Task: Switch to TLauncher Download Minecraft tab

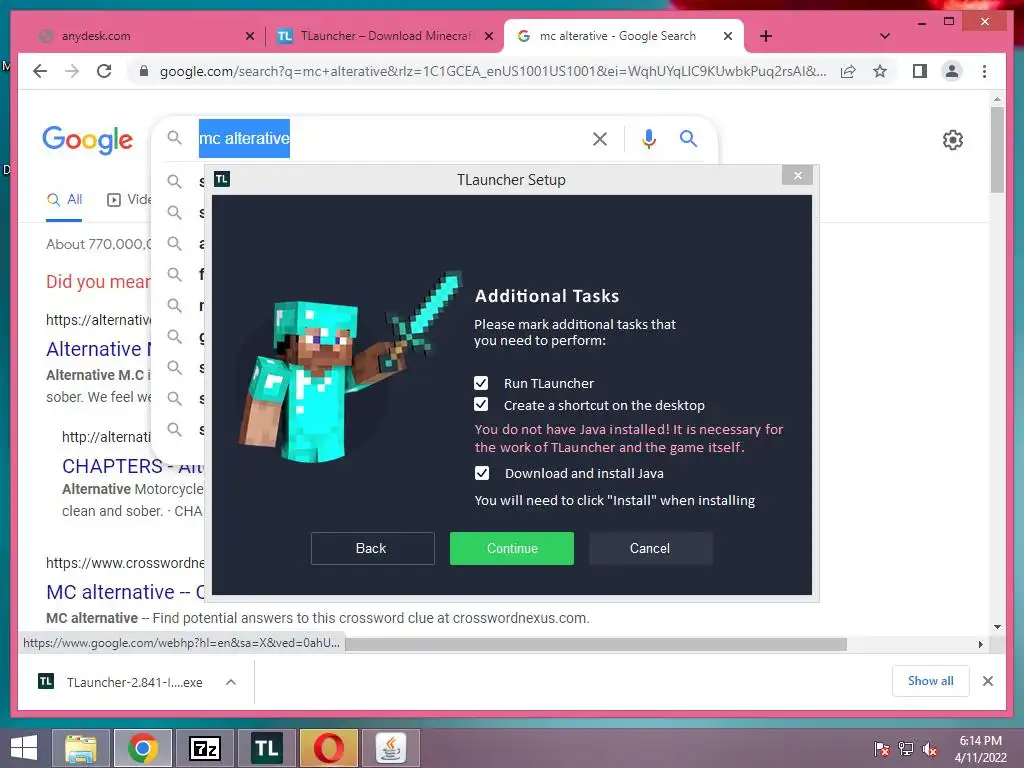Action: 385,36
